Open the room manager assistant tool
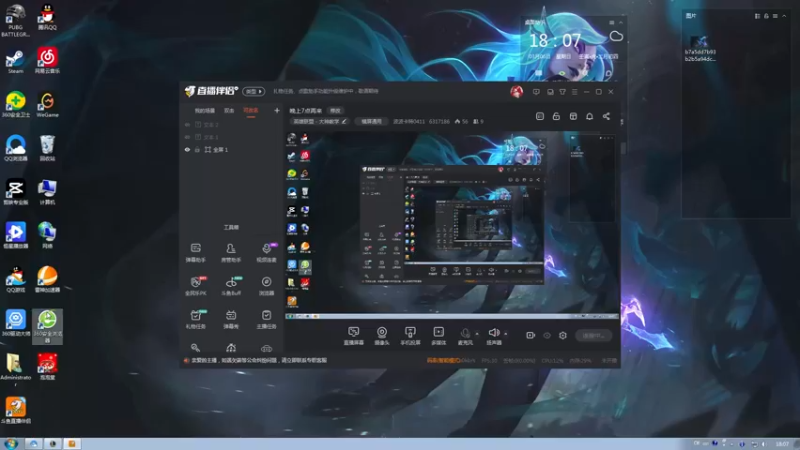 coord(231,253)
